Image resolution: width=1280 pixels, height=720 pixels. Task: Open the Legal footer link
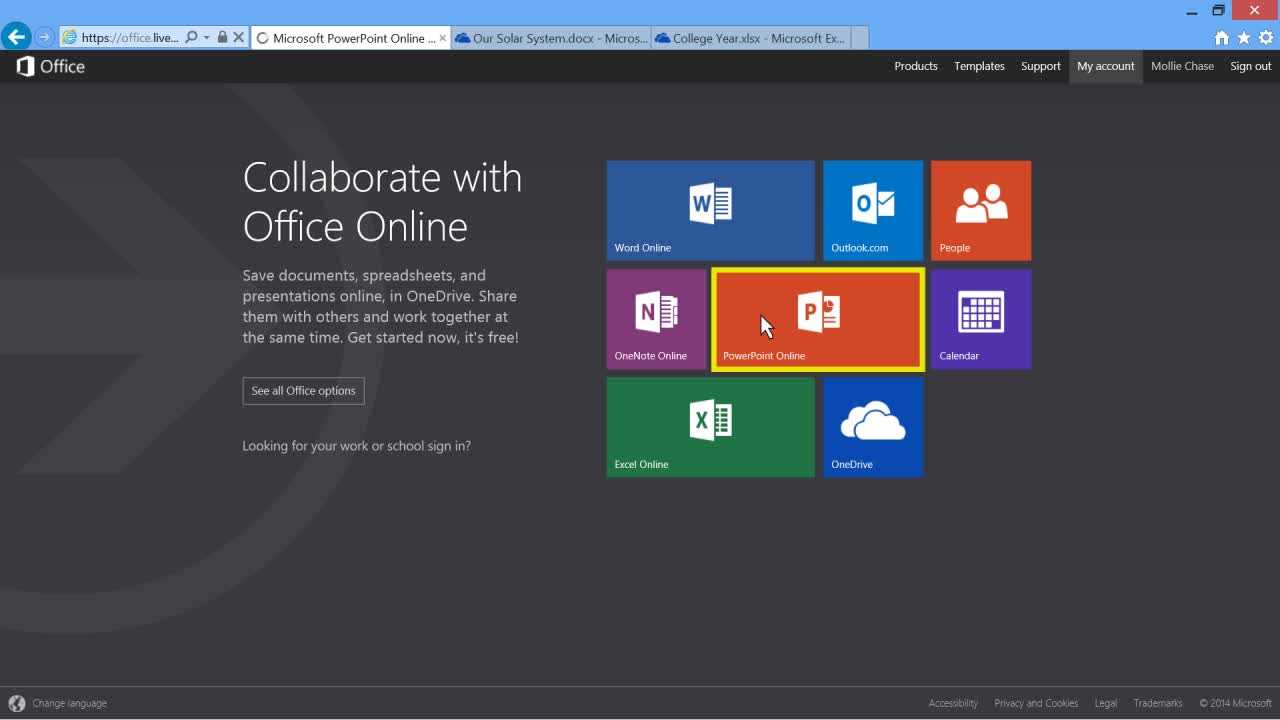(x=1105, y=703)
